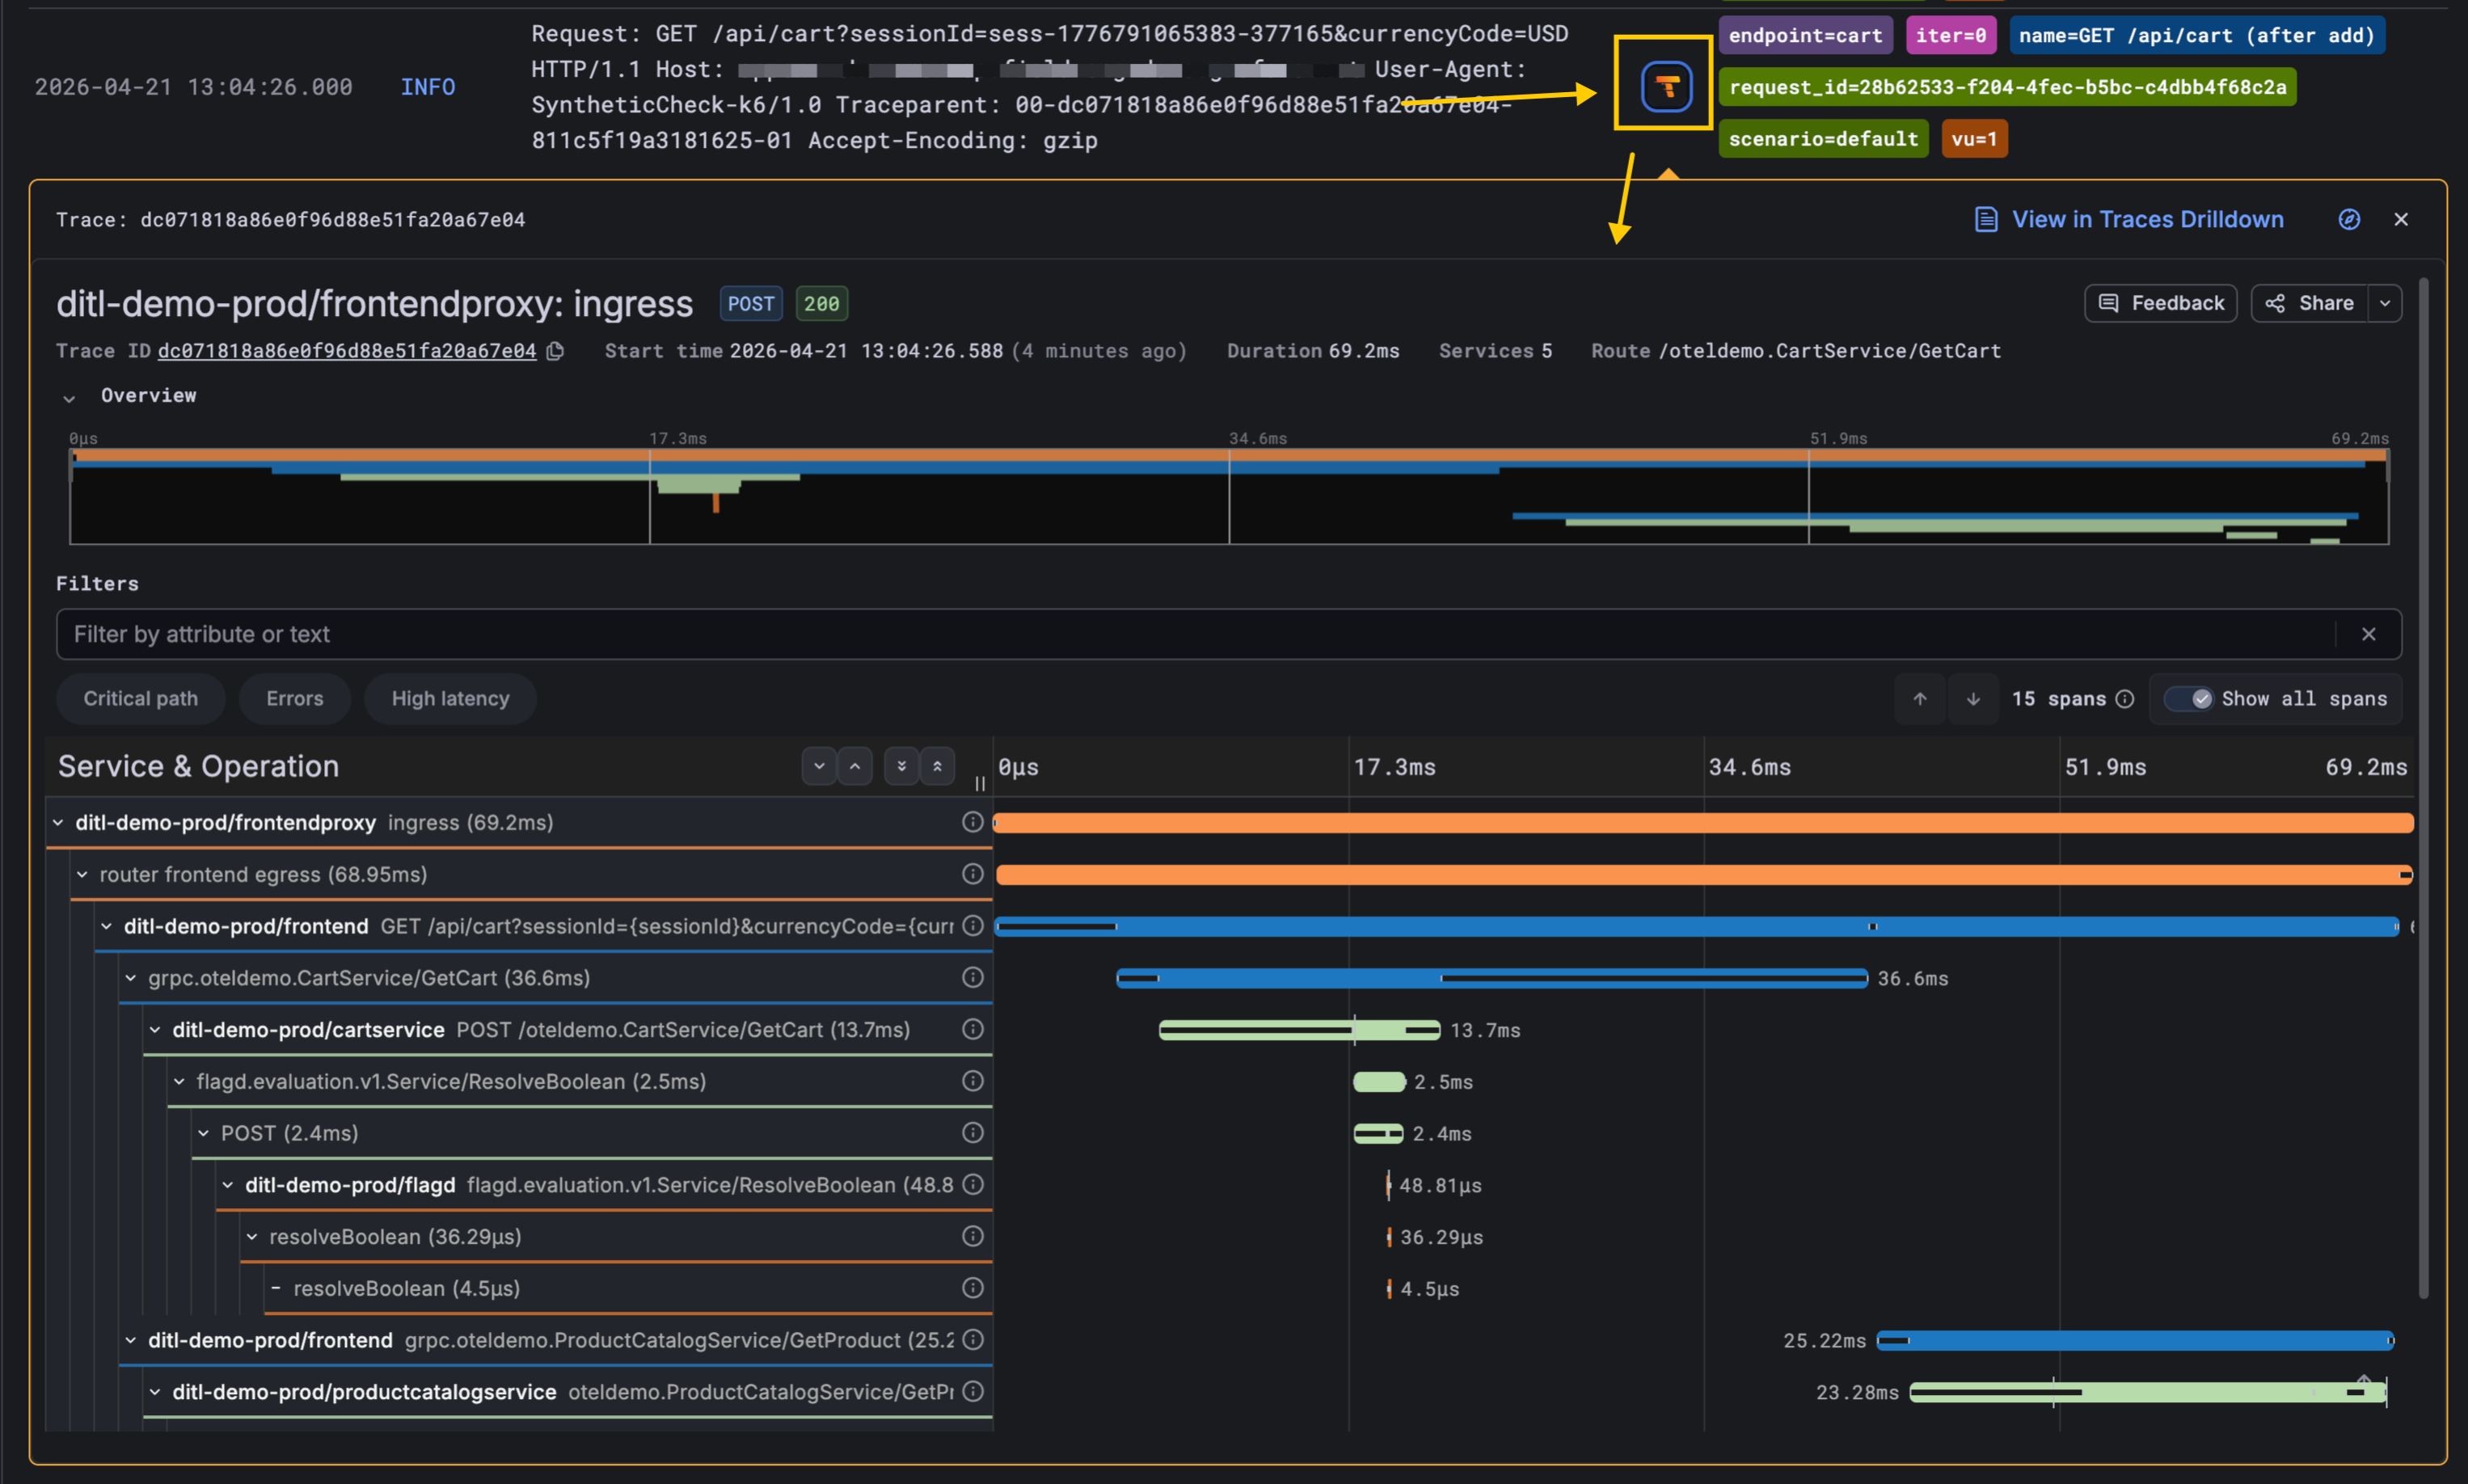This screenshot has height=1484, width=2468.
Task: Enable the High latency filter
Action: pyautogui.click(x=450, y=699)
